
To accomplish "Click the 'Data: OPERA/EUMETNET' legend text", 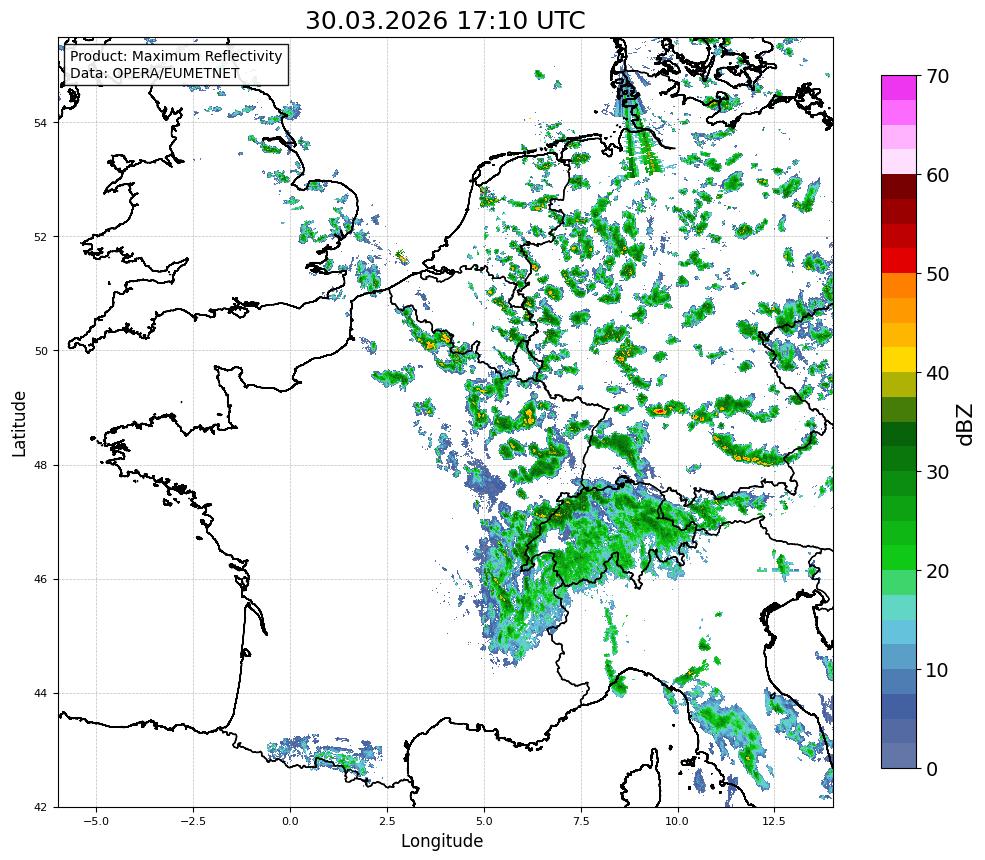I will coord(155,73).
